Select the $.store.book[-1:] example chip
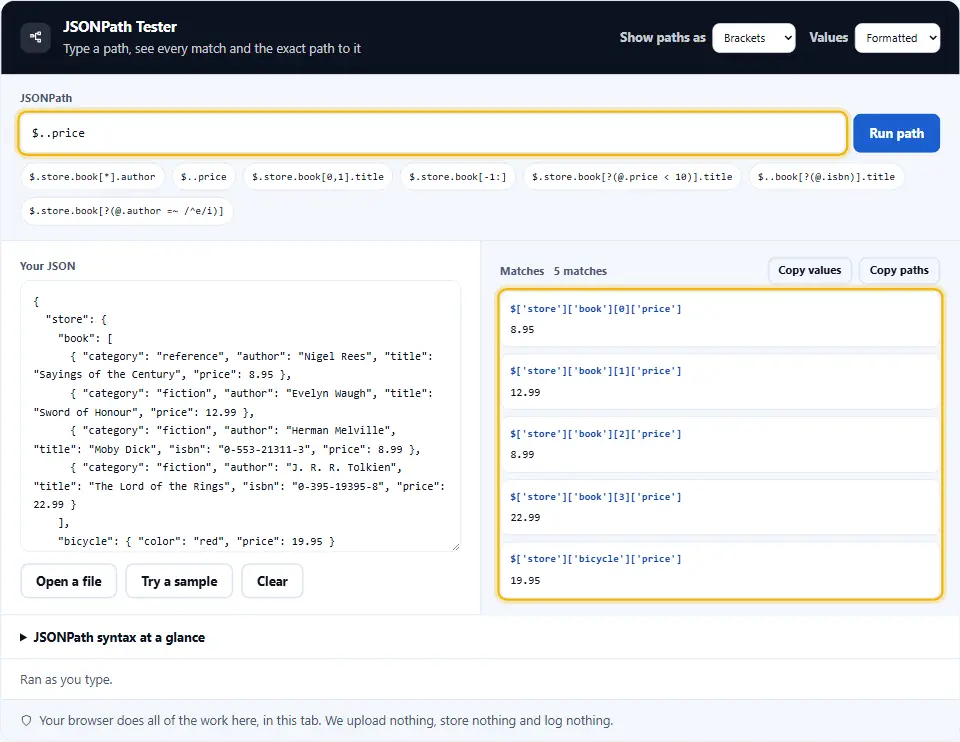Screen dimensions: 960x742 click(x=457, y=177)
